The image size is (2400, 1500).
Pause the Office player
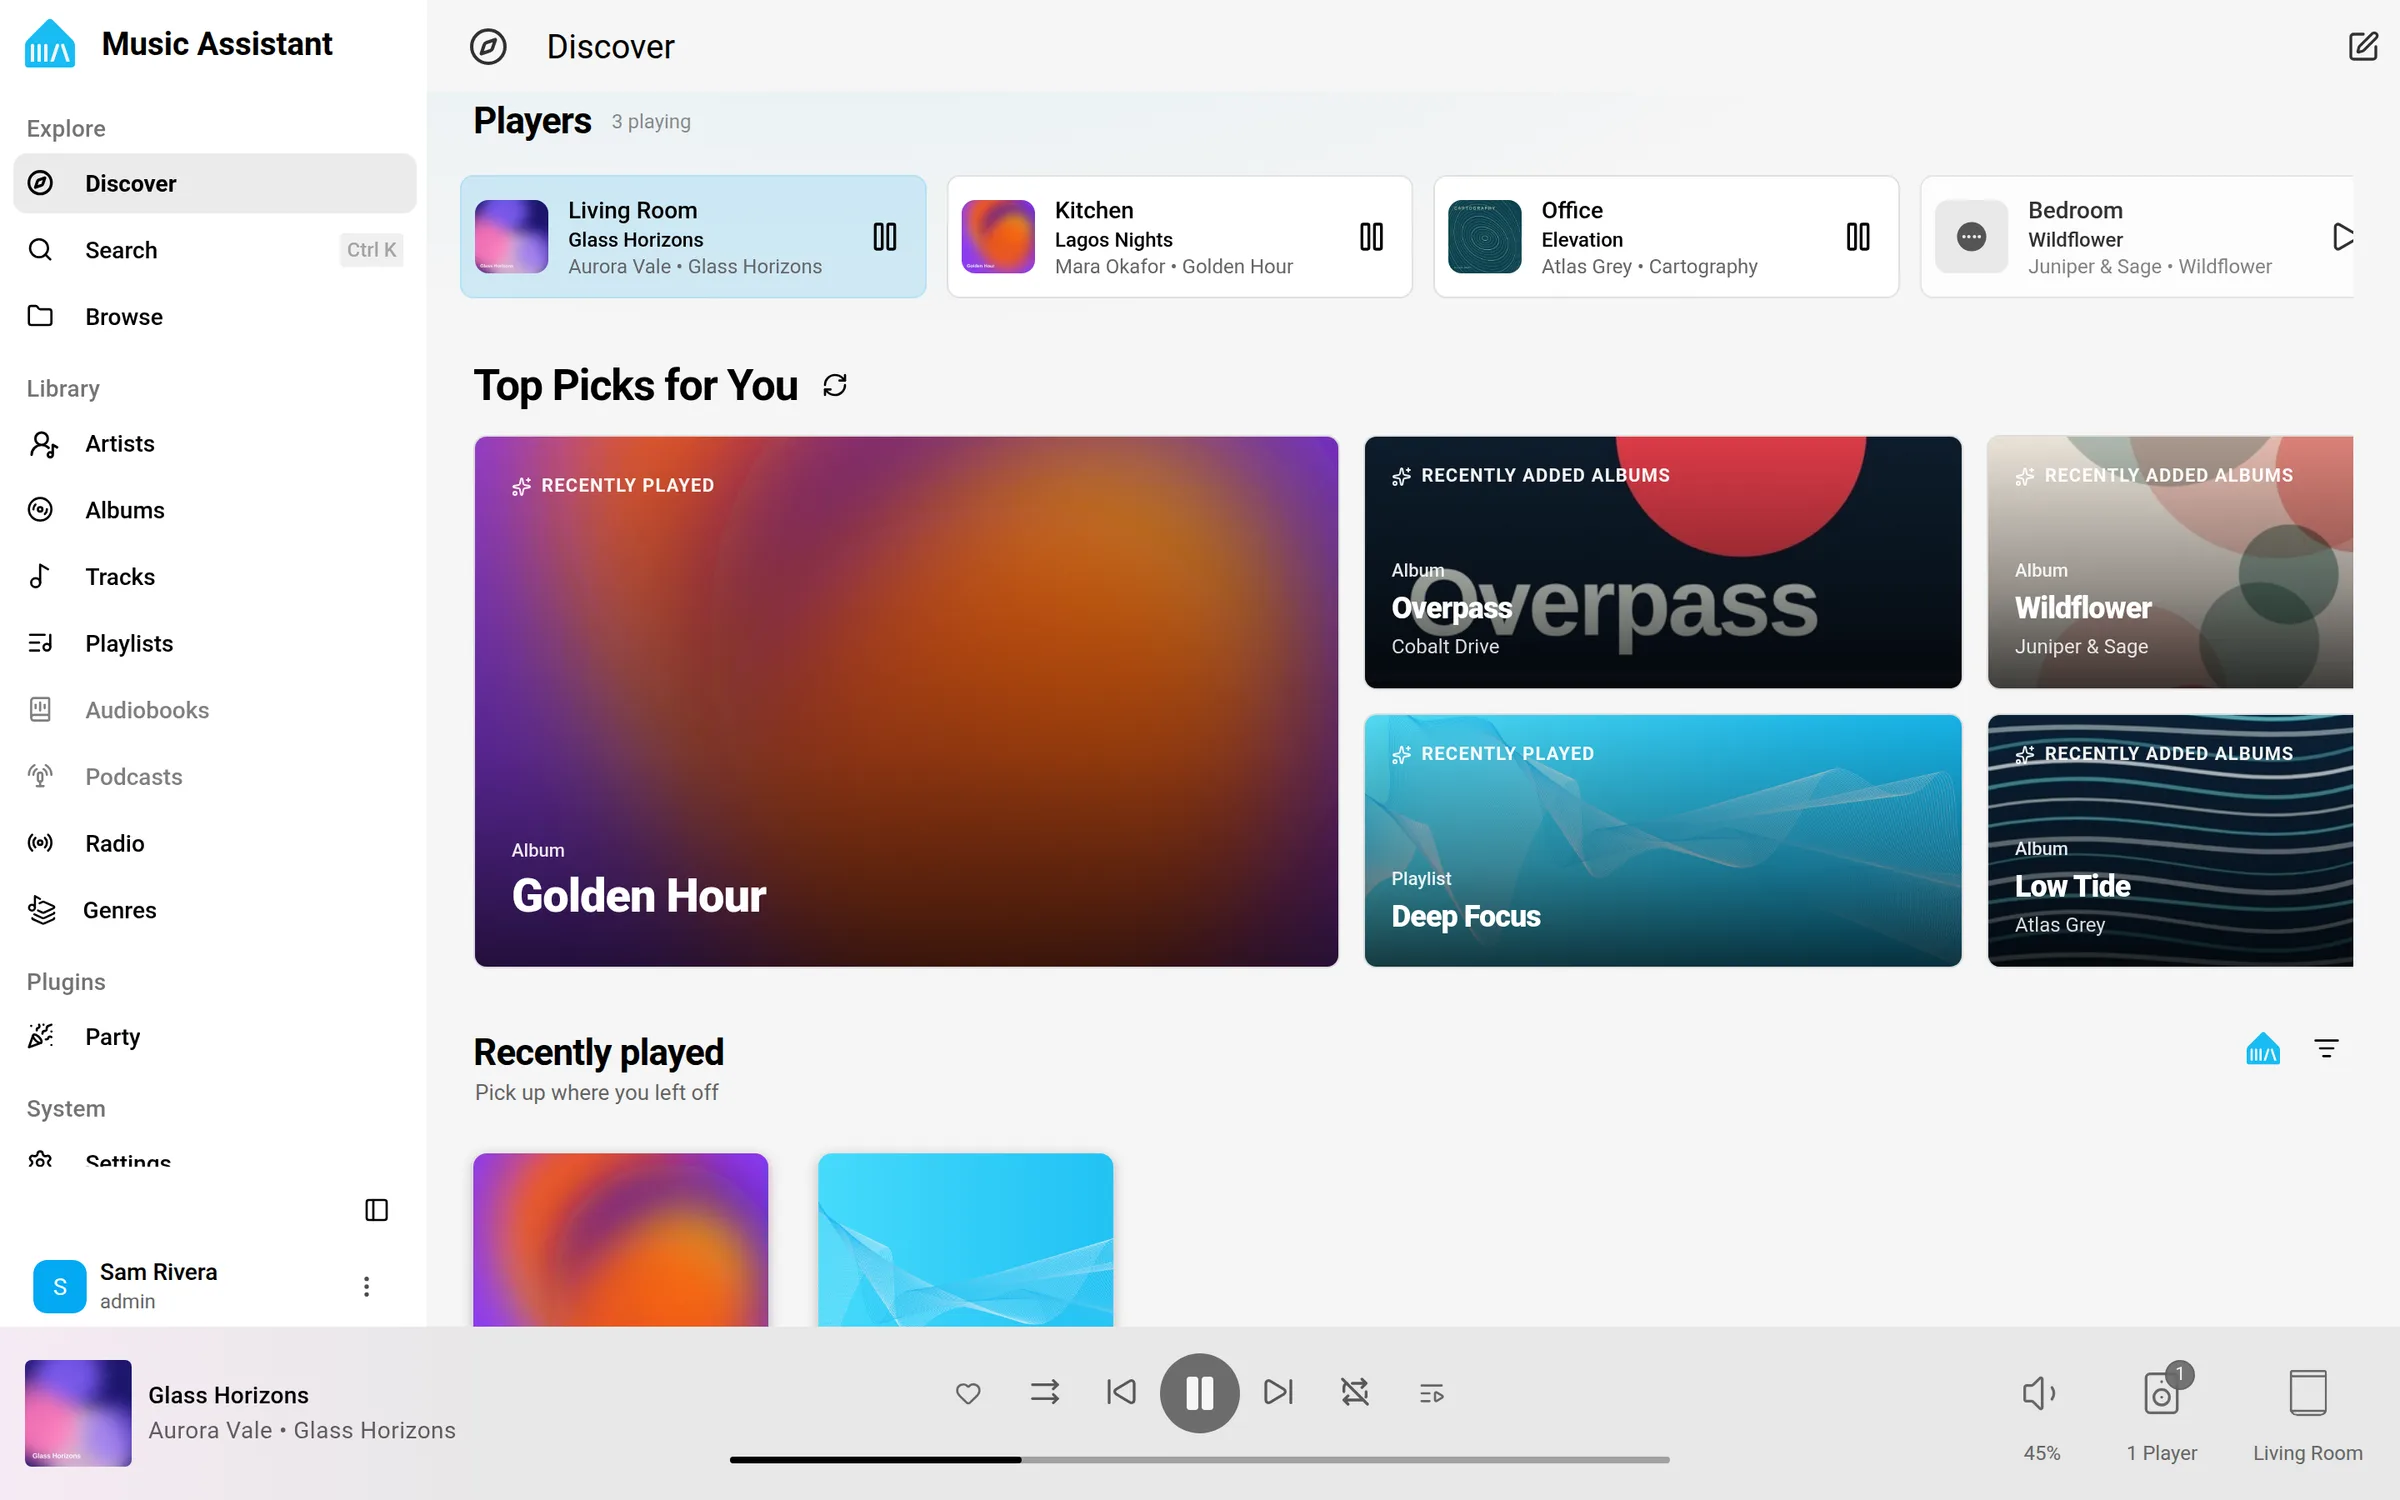[1857, 237]
